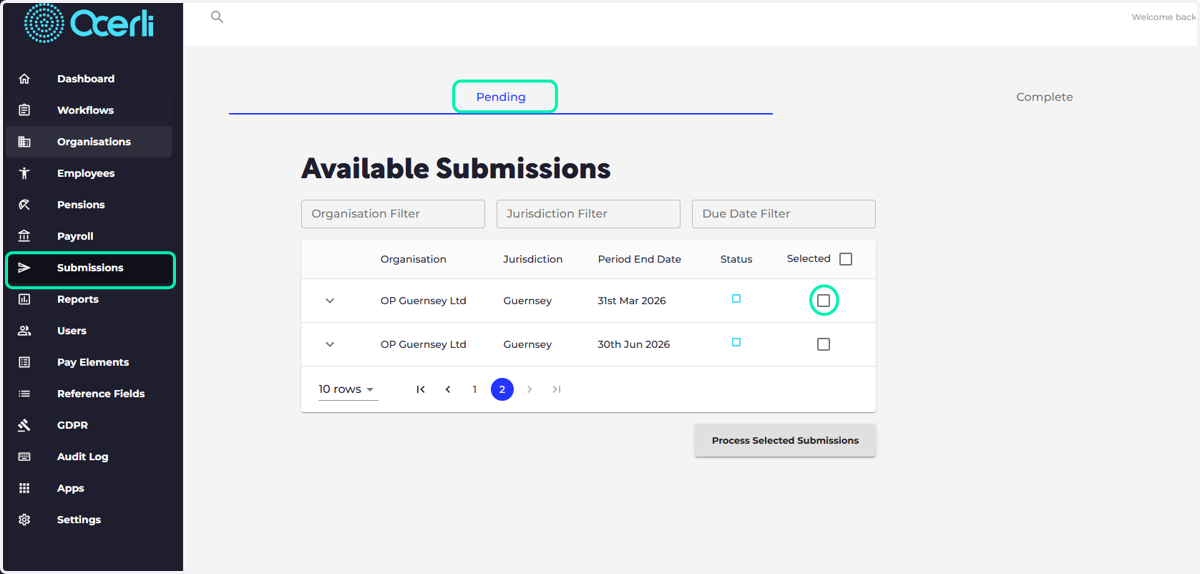The height and width of the screenshot is (574, 1200).
Task: Switch to the Pending tab
Action: (x=501, y=97)
